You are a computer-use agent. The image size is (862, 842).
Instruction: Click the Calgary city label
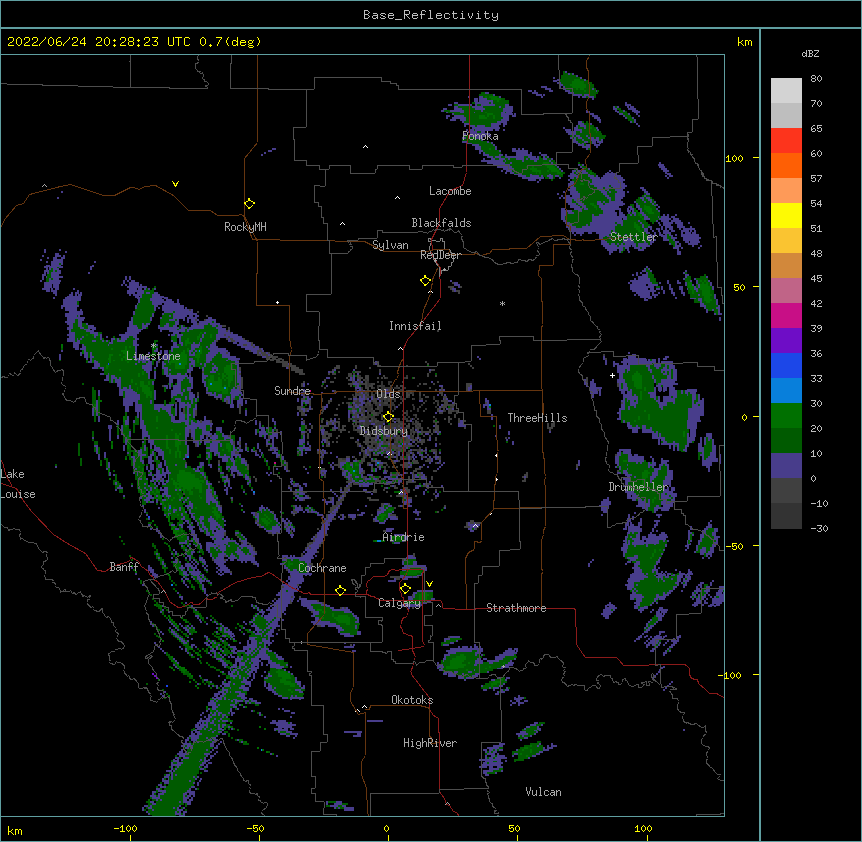tap(399, 603)
